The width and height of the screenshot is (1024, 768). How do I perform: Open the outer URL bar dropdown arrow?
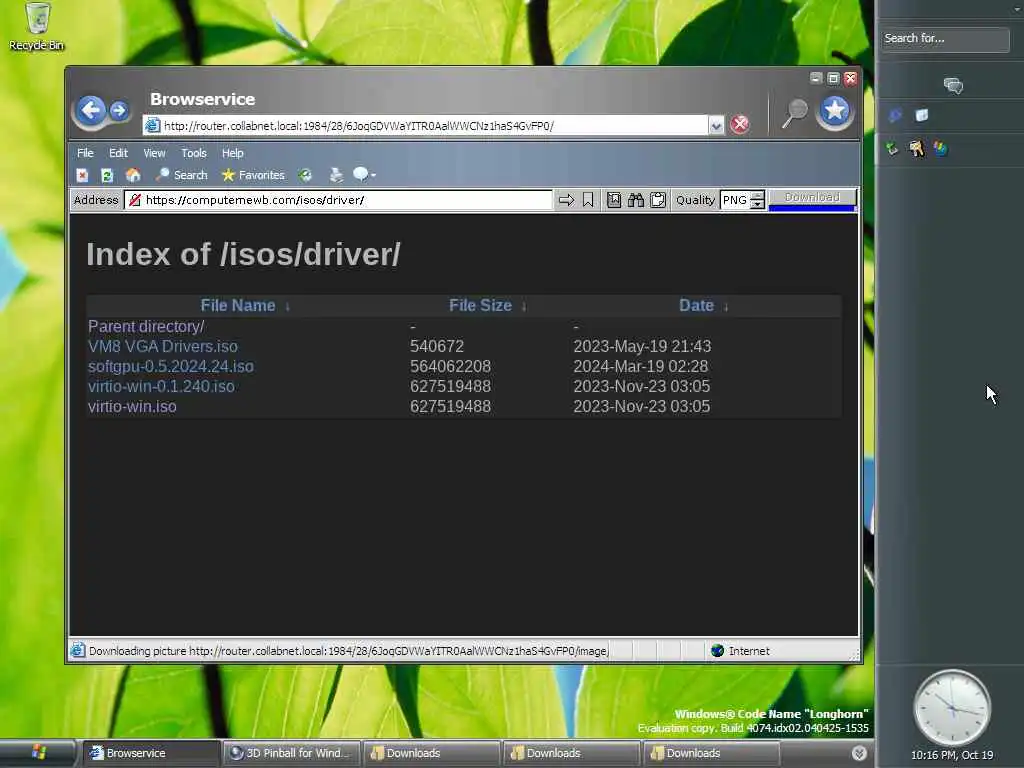716,125
